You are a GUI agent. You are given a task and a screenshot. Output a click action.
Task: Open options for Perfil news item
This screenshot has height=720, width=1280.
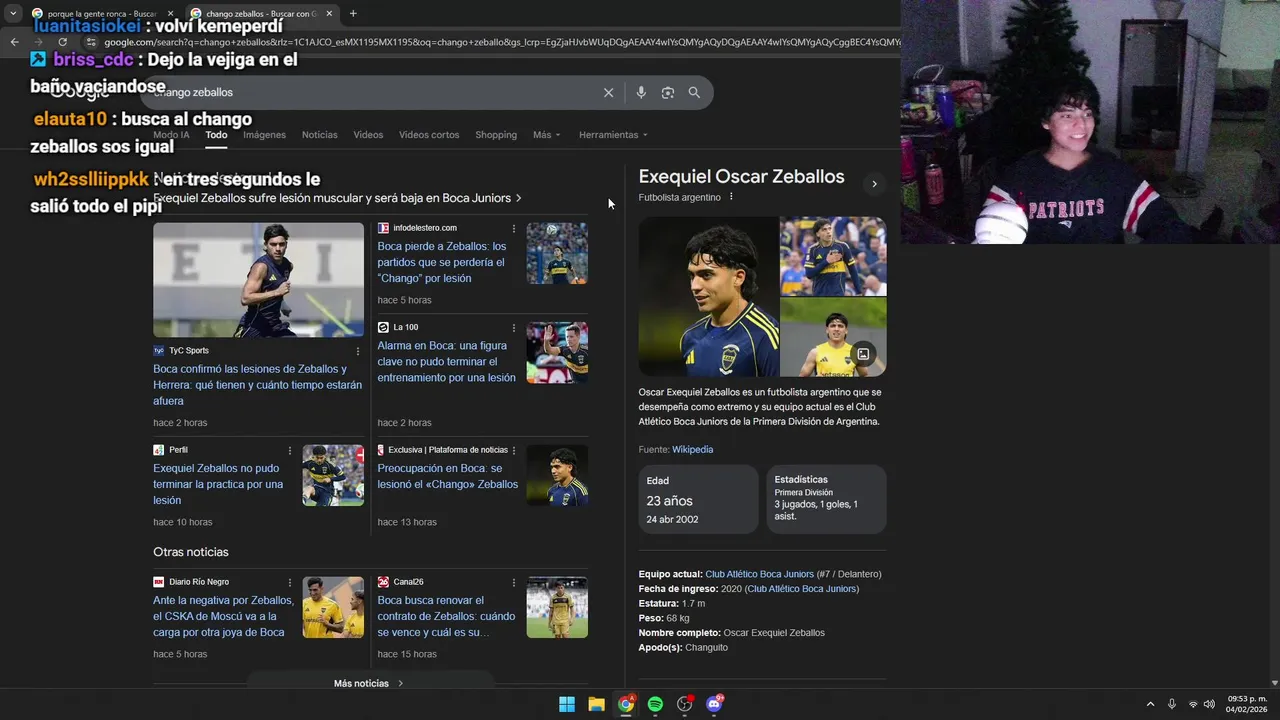tap(290, 450)
